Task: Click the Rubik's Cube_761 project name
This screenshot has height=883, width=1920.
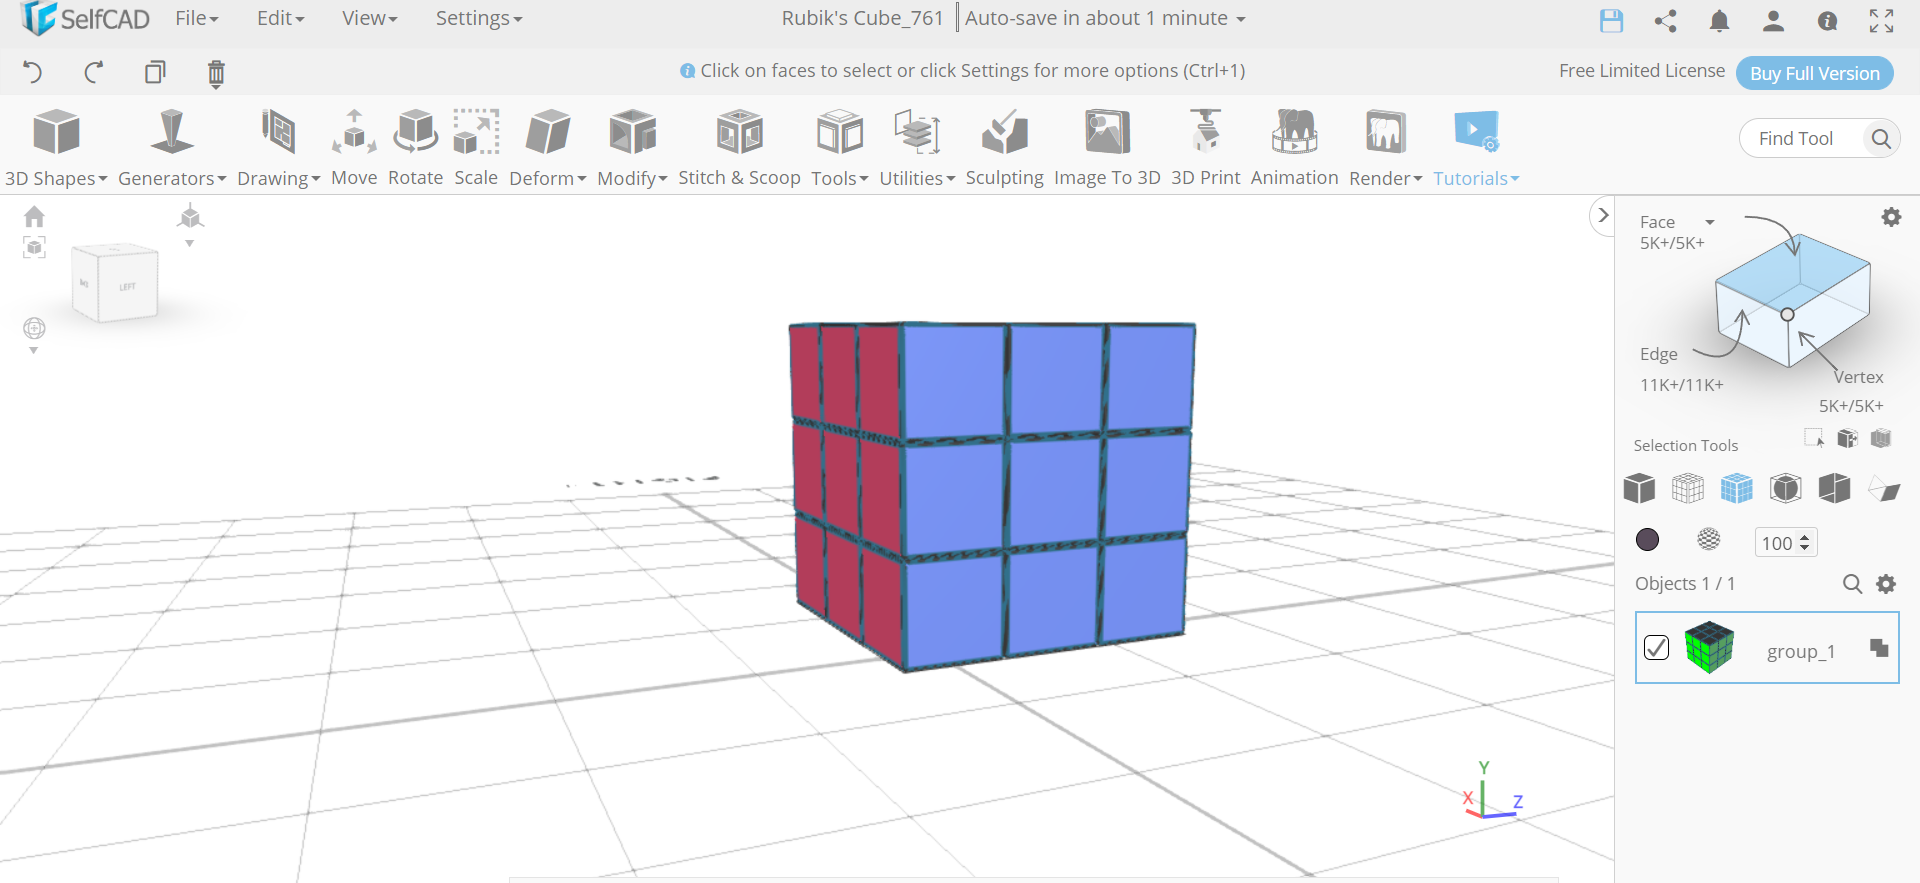Action: click(862, 18)
